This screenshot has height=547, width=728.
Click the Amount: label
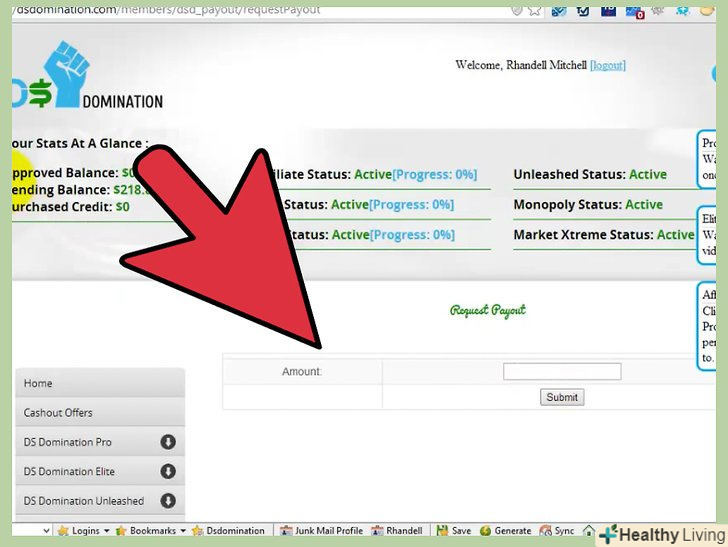[302, 371]
